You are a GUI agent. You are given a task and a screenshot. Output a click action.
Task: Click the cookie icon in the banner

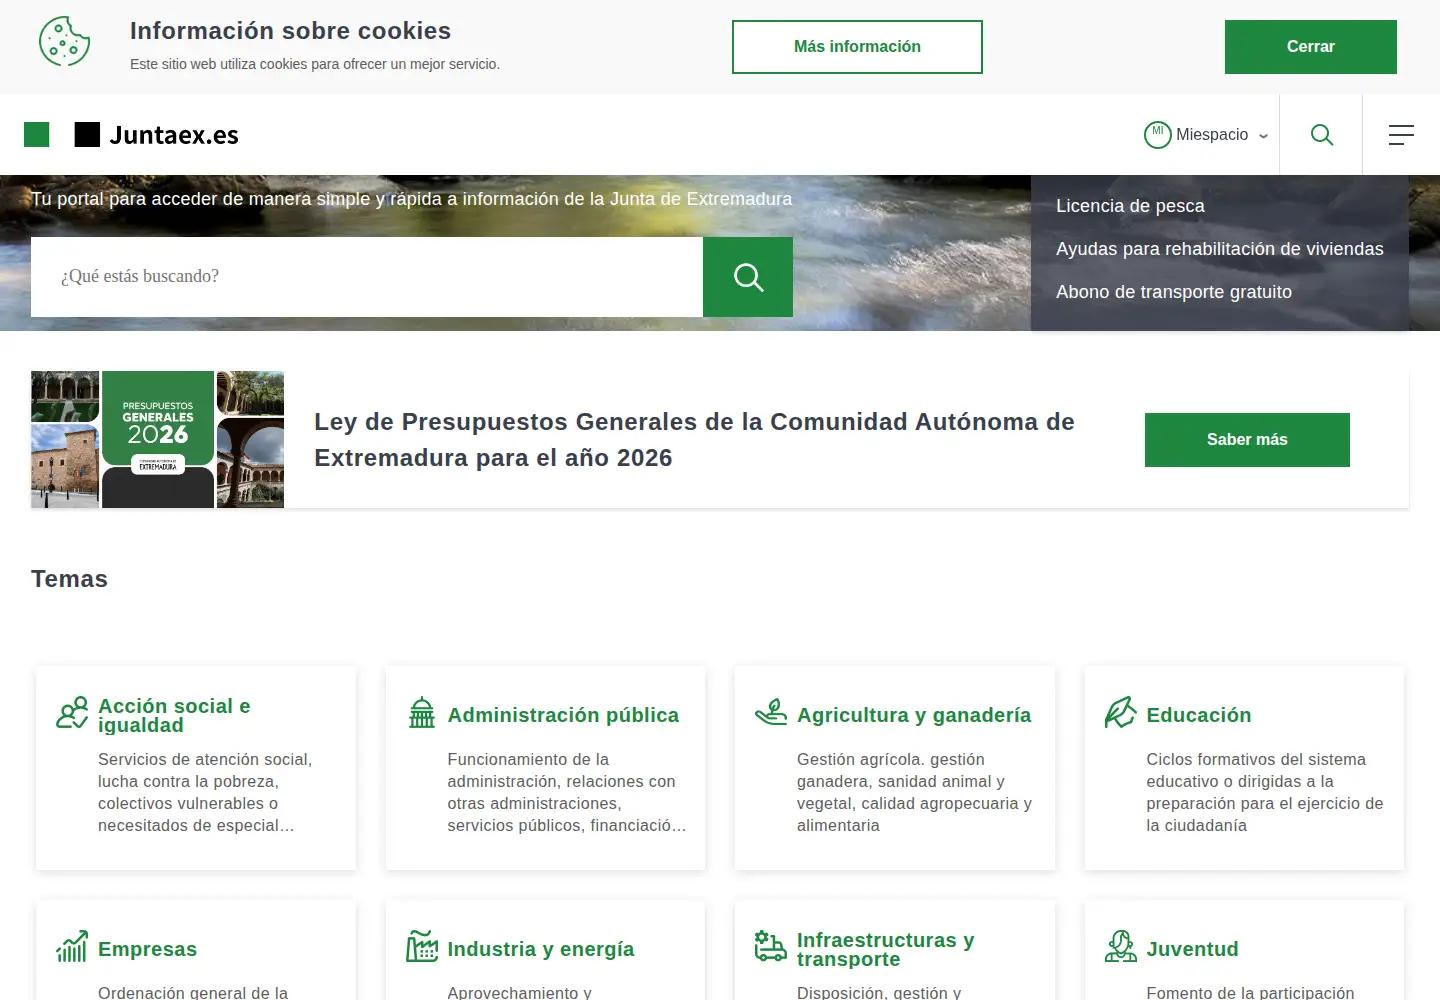(64, 42)
